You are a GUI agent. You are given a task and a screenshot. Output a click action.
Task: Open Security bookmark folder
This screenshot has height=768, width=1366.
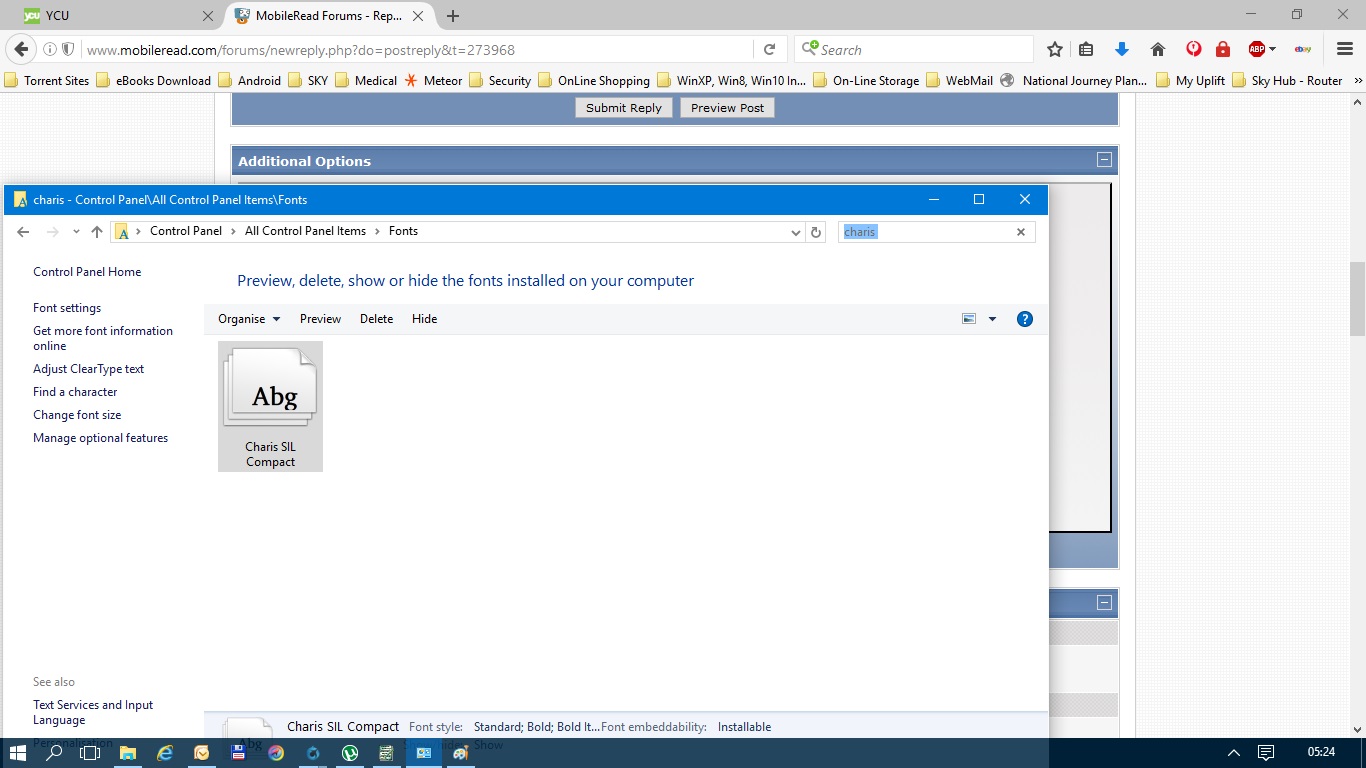click(x=499, y=80)
